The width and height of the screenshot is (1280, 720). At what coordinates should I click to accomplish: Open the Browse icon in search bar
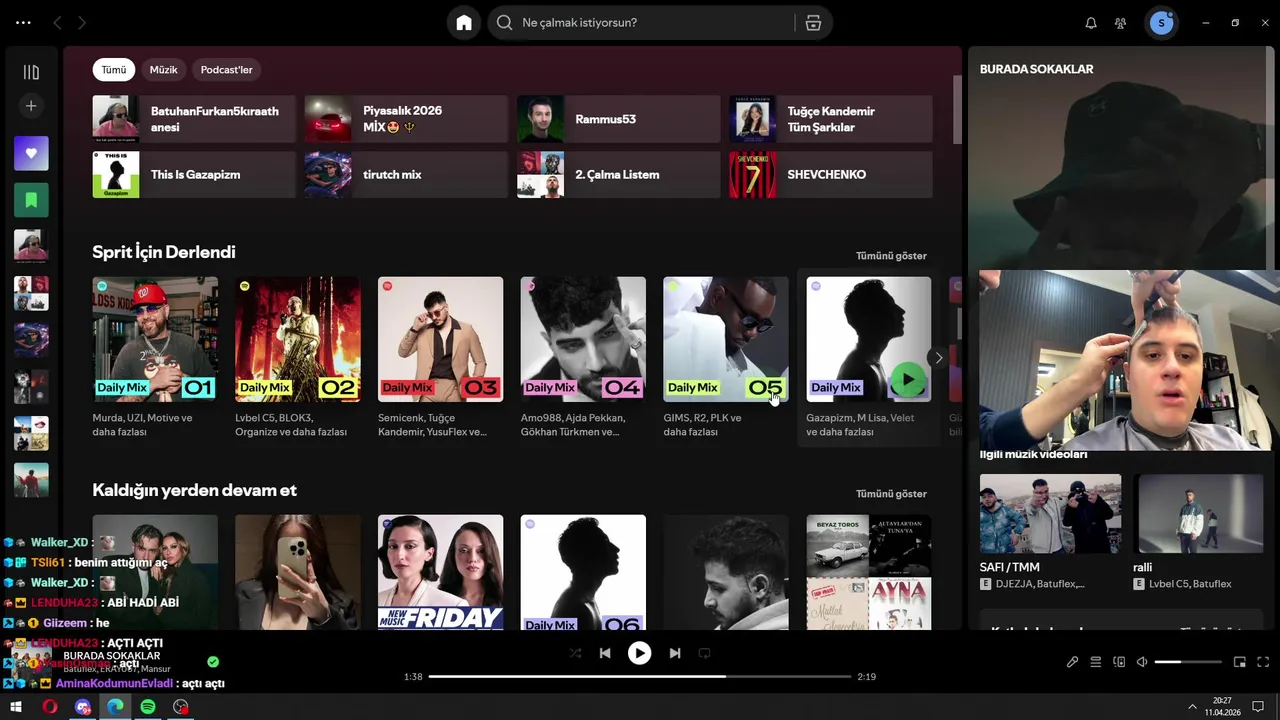tap(813, 23)
